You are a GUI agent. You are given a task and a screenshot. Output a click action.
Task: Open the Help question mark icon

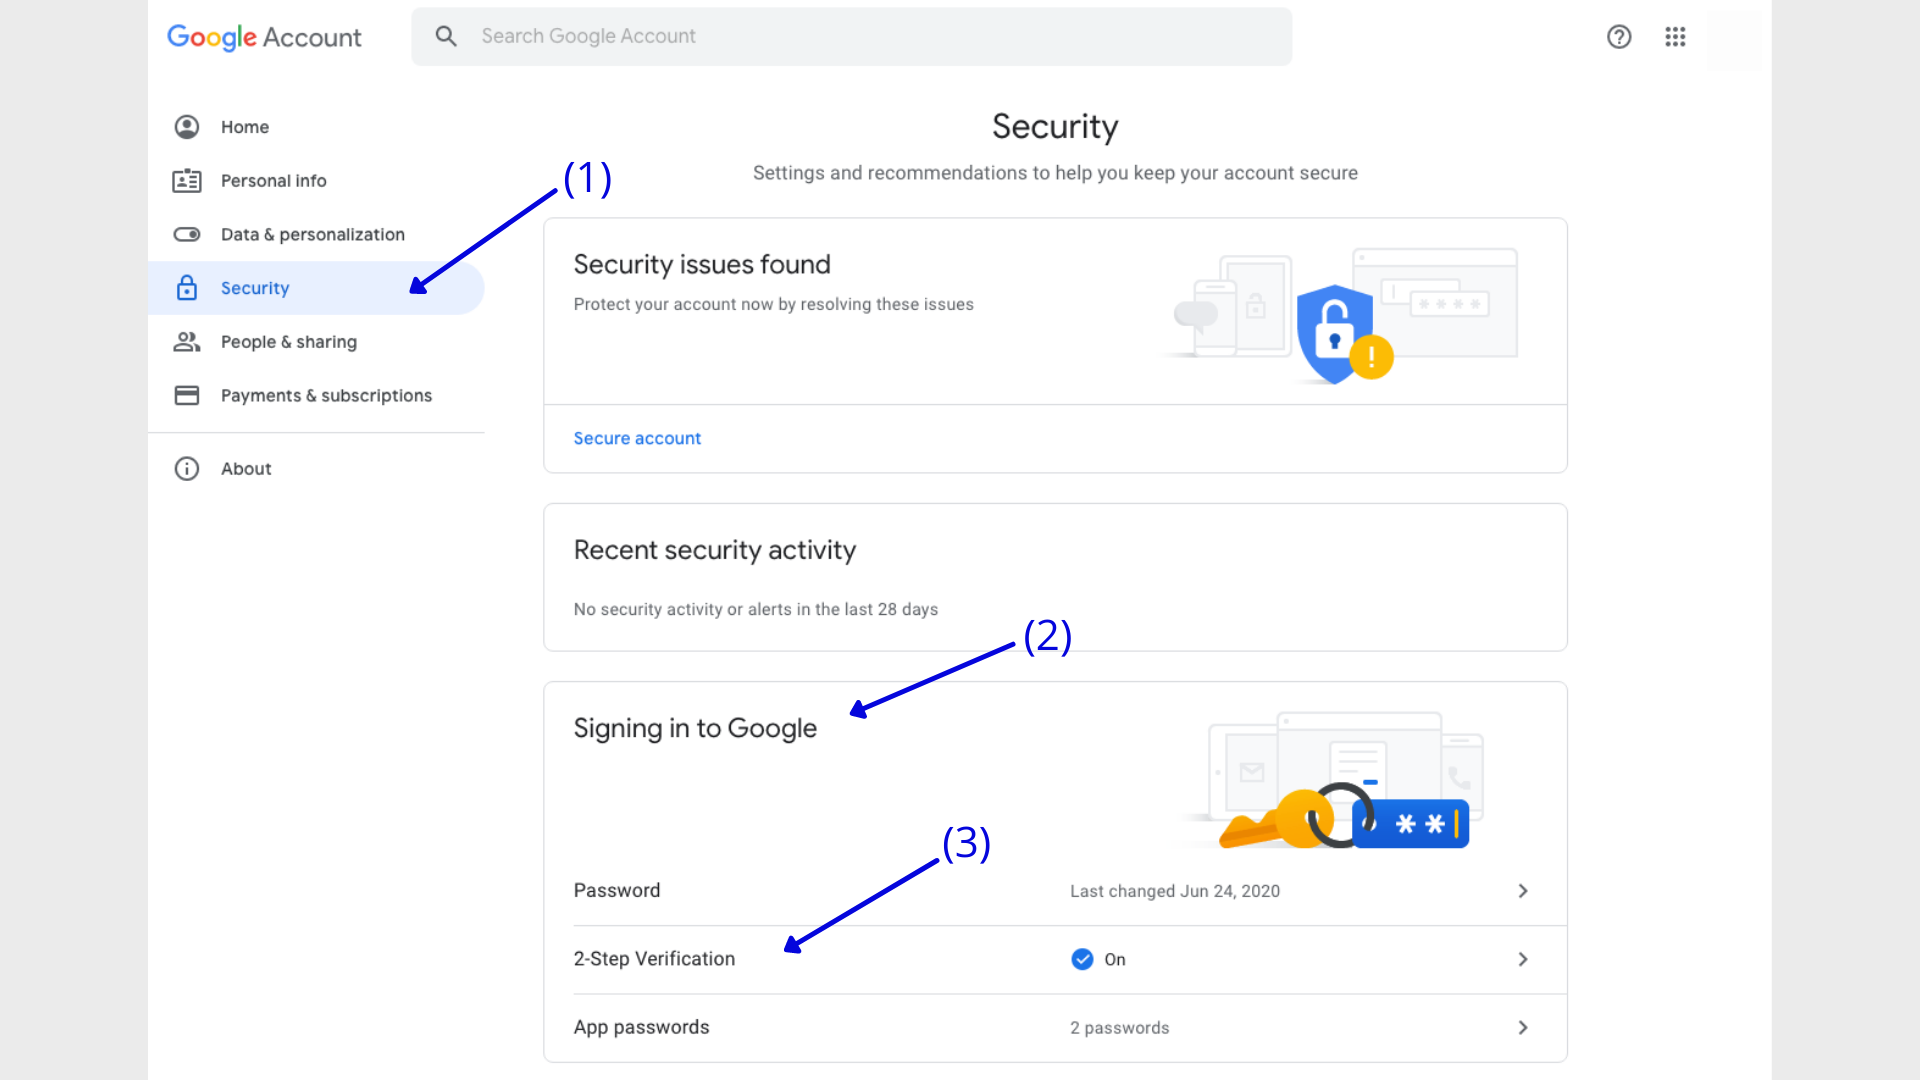[x=1619, y=37]
